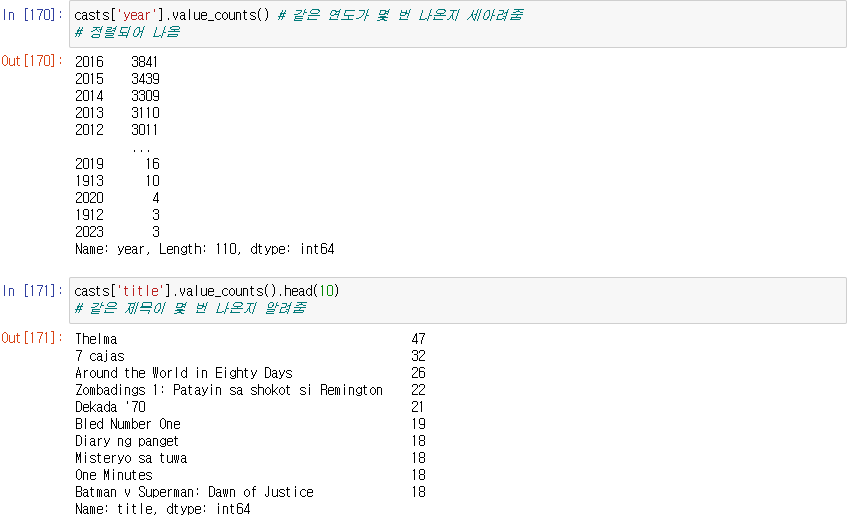Click the 'year' string in cell 170
The image size is (851, 532).
pyautogui.click(x=137, y=15)
